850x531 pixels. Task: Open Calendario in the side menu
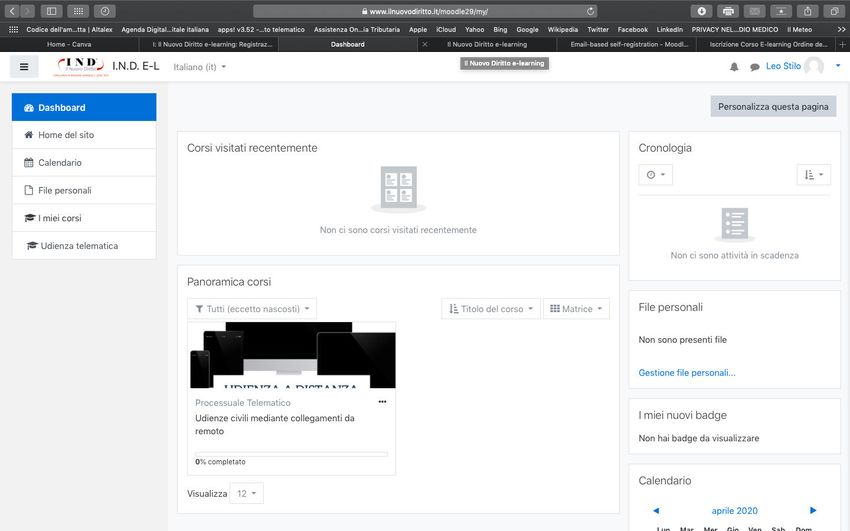click(84, 163)
